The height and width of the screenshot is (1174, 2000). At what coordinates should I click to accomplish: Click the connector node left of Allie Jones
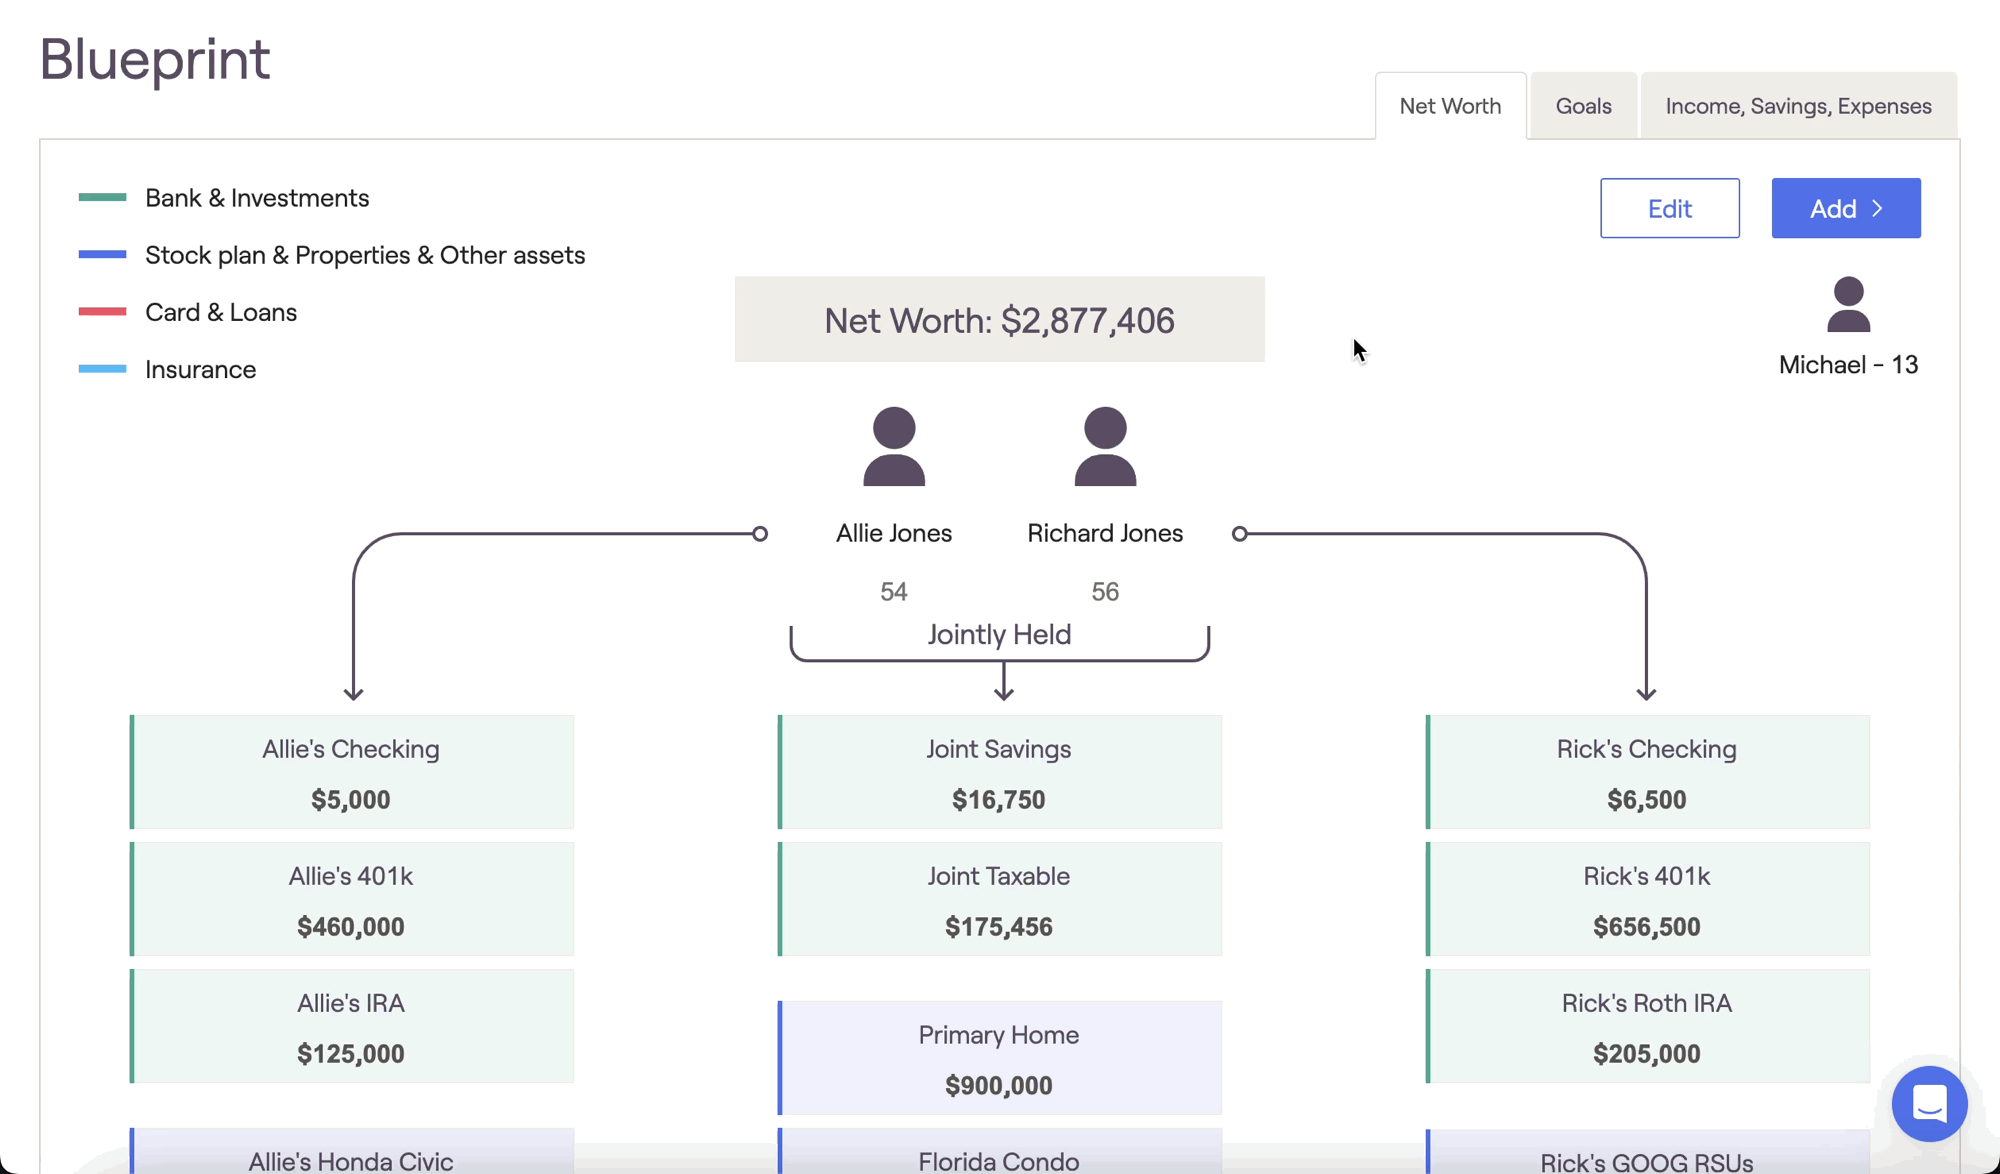coord(760,534)
